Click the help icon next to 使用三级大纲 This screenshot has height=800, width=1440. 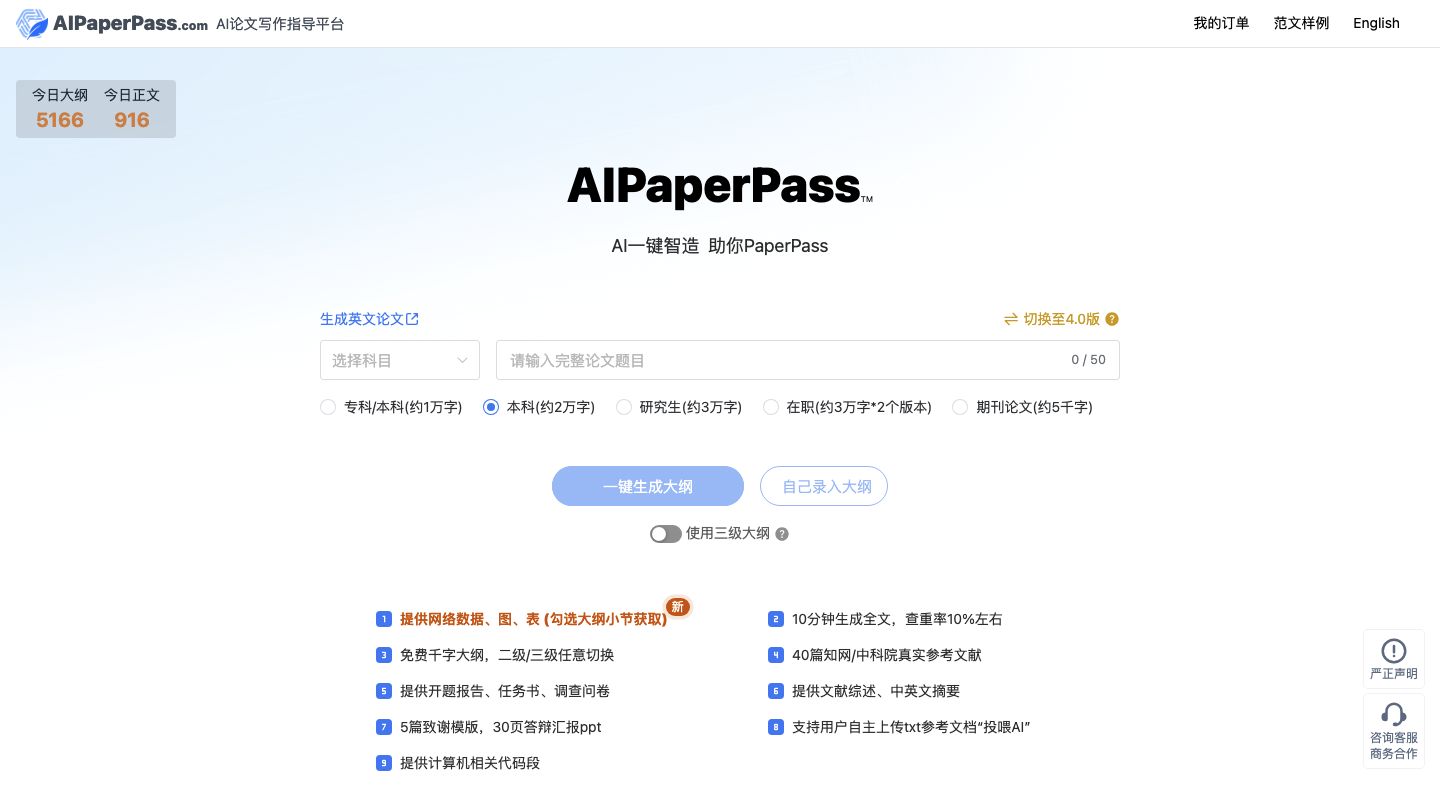click(782, 534)
